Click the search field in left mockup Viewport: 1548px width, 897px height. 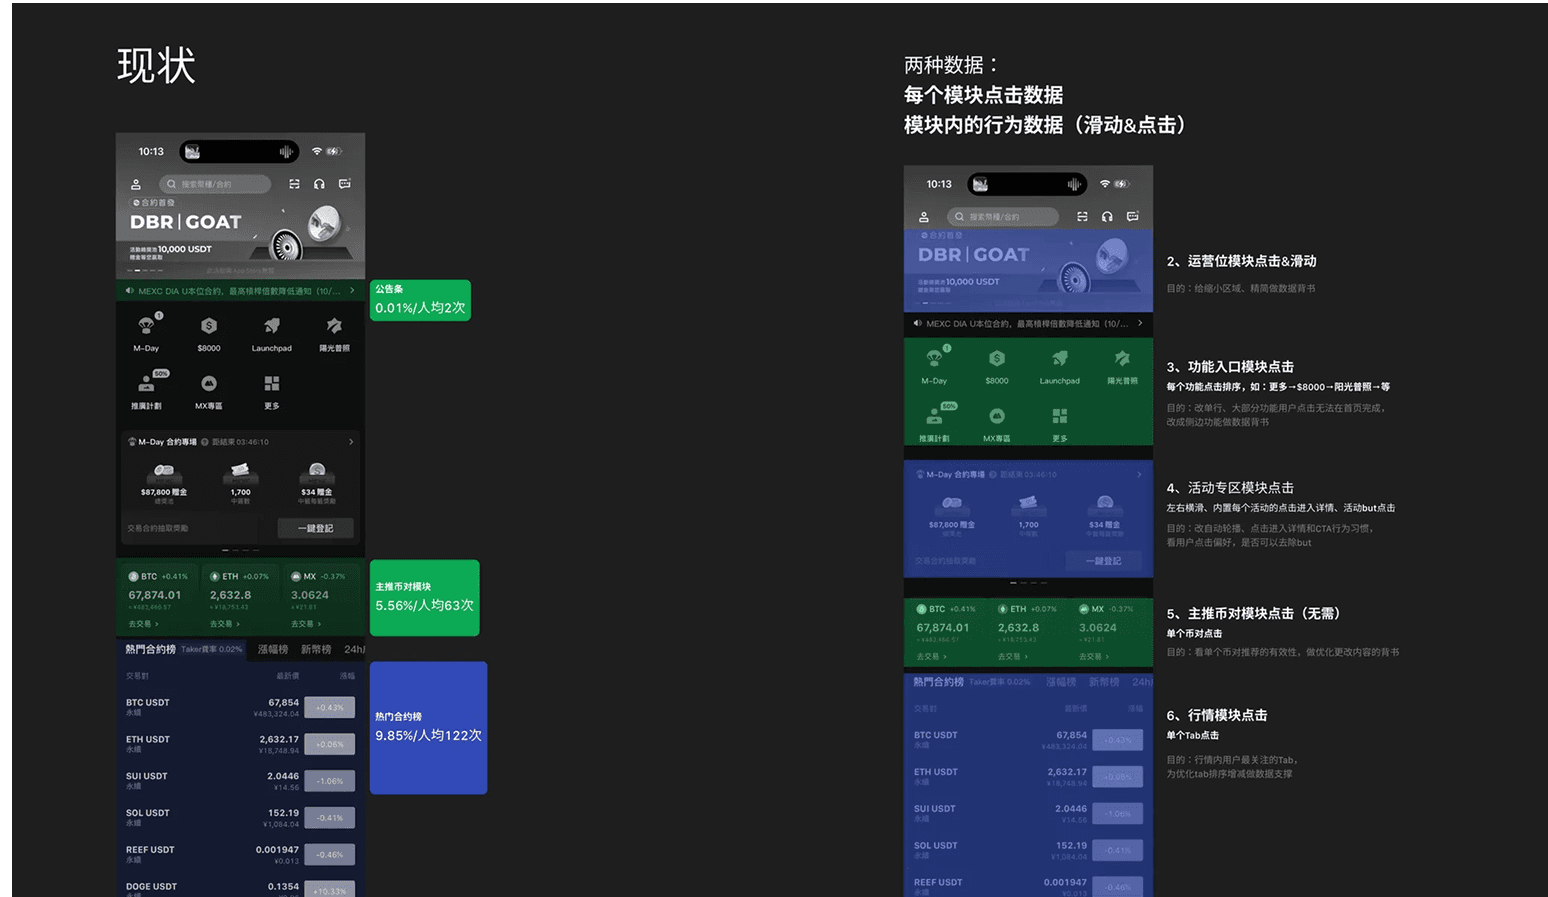point(215,184)
